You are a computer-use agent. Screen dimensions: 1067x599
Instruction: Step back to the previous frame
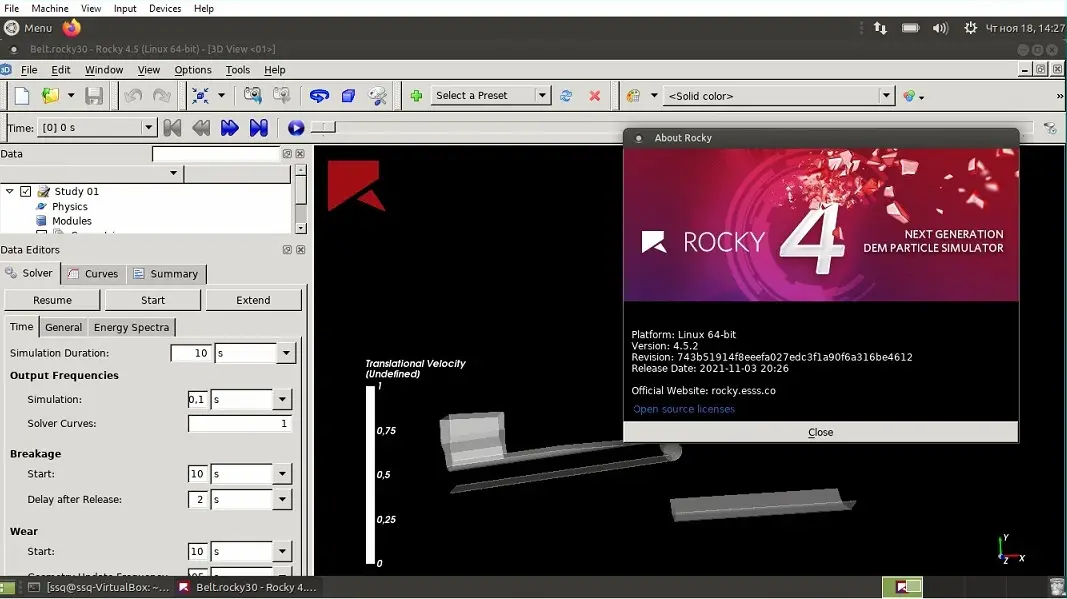coord(201,128)
